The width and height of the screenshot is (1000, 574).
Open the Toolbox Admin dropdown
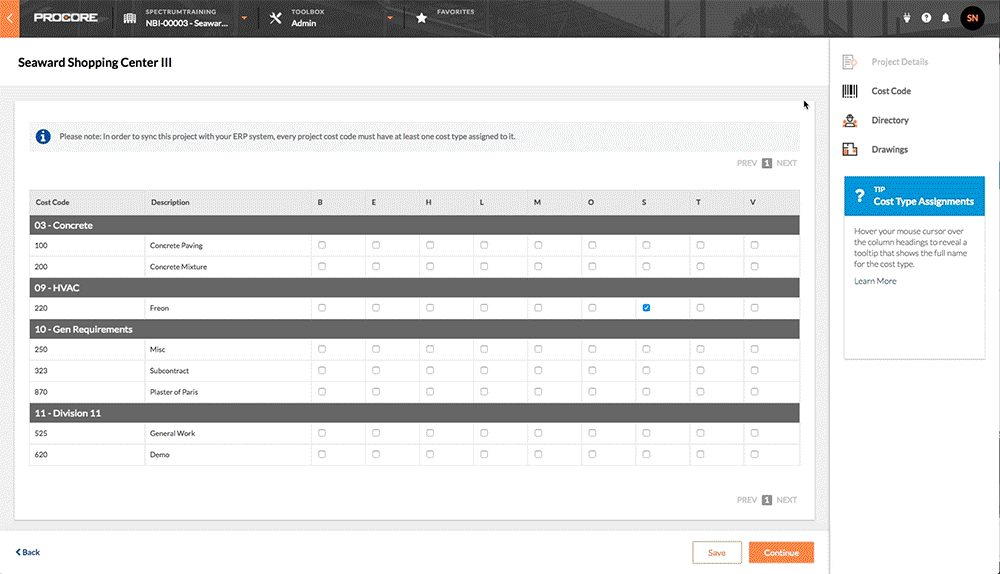tap(390, 18)
